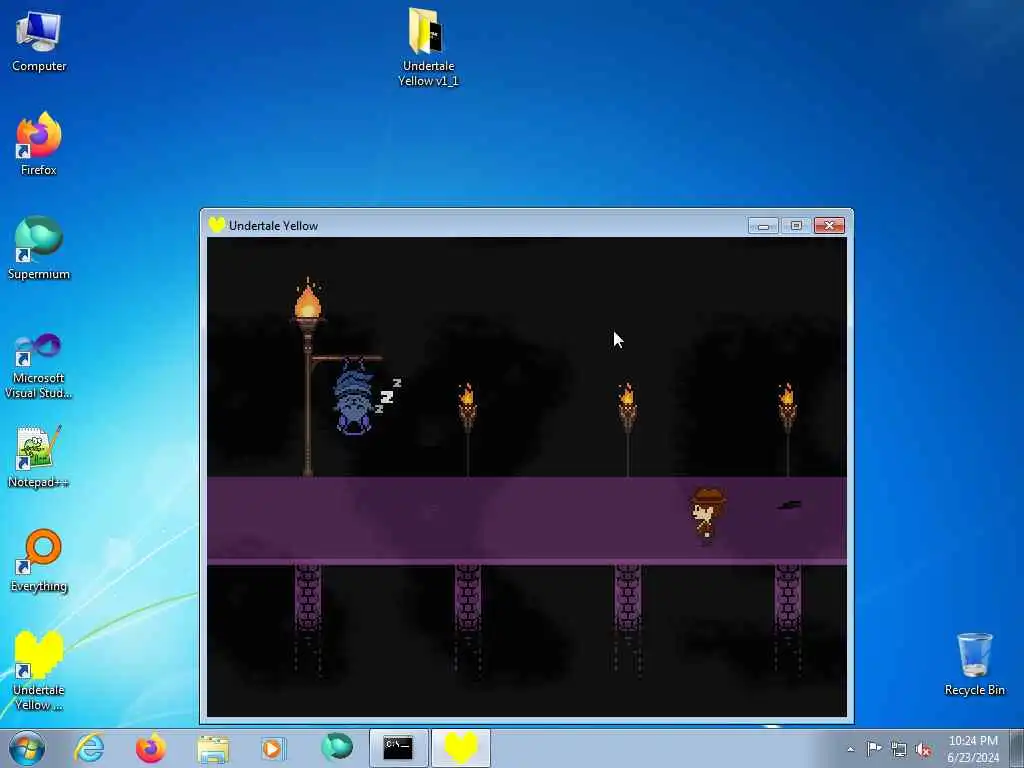Click the muted volume tray icon
Screen dimensions: 1024x768
click(923, 750)
